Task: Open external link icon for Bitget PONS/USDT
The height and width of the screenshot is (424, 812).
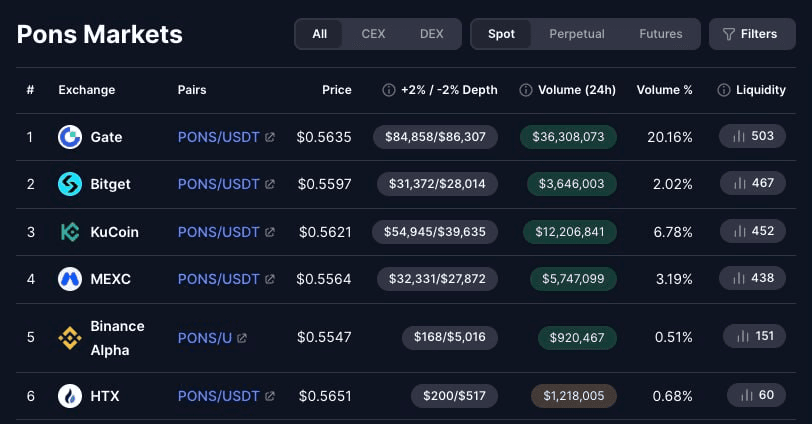Action: [270, 184]
